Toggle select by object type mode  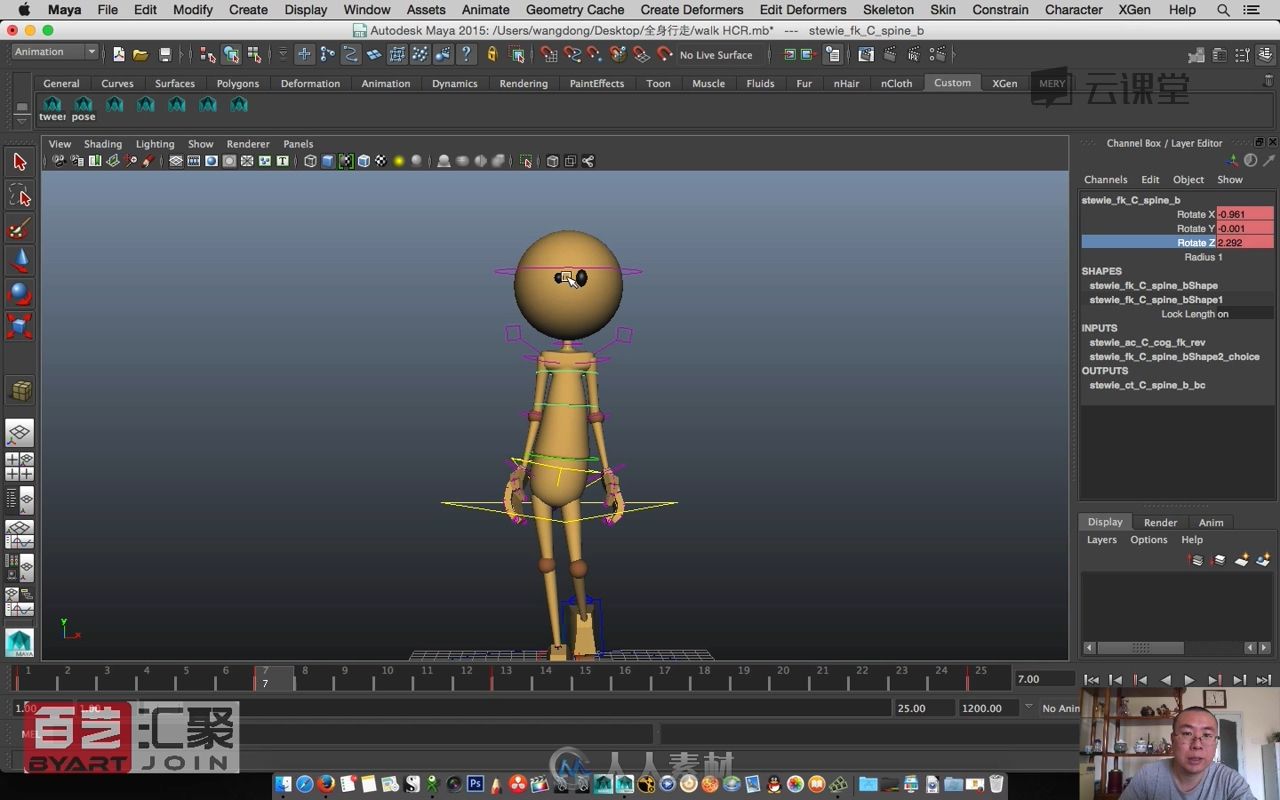(x=231, y=54)
